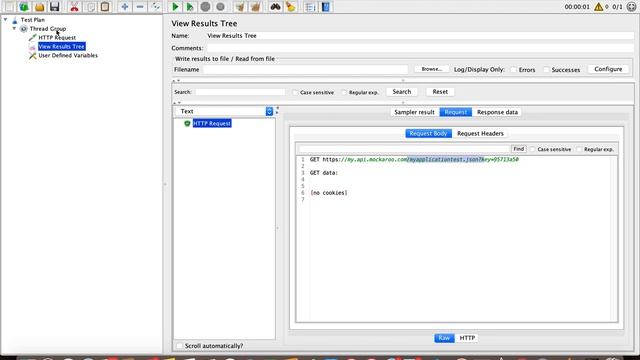Click the Paste clipboard icon
640x360 pixels.
click(105, 7)
